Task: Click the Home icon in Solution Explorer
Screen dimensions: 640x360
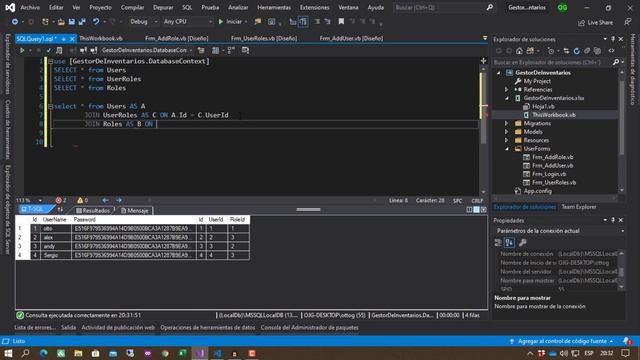Action: pos(519,51)
